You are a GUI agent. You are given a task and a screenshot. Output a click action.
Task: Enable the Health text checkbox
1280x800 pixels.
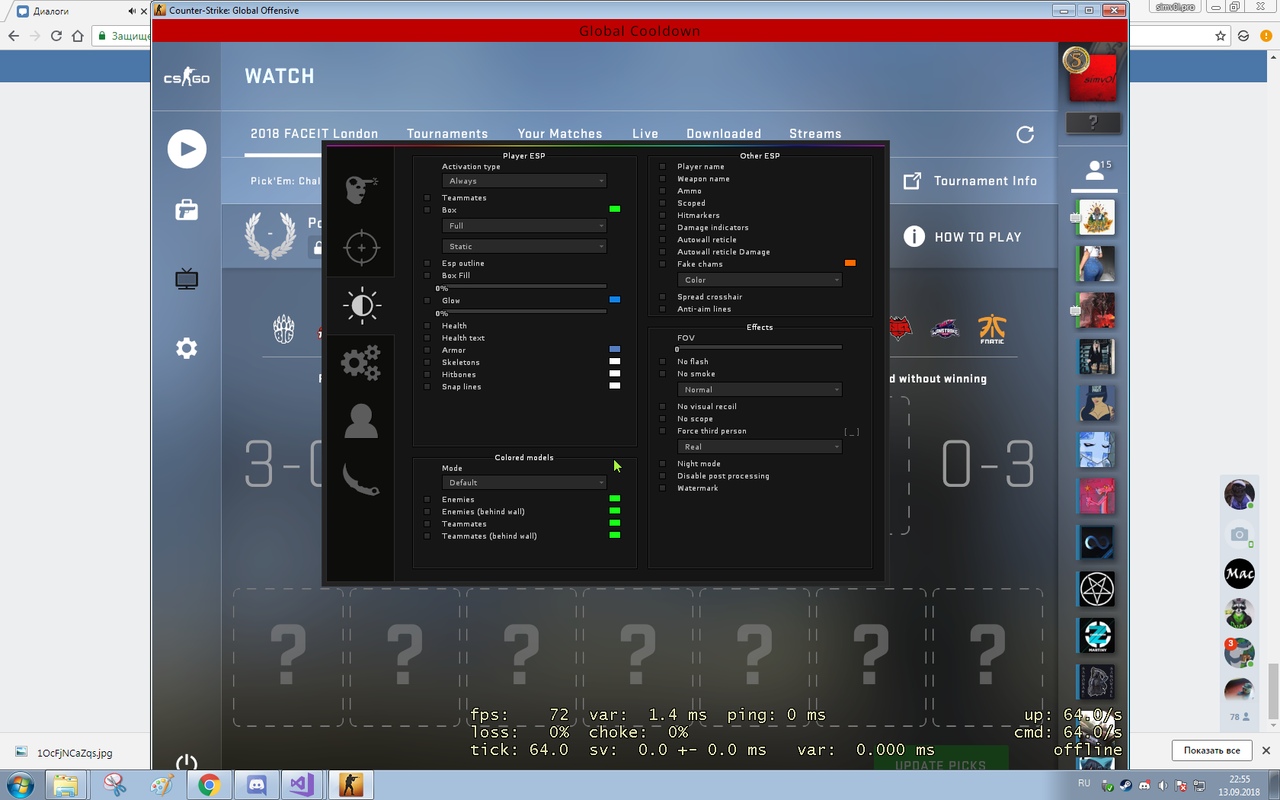[427, 338]
